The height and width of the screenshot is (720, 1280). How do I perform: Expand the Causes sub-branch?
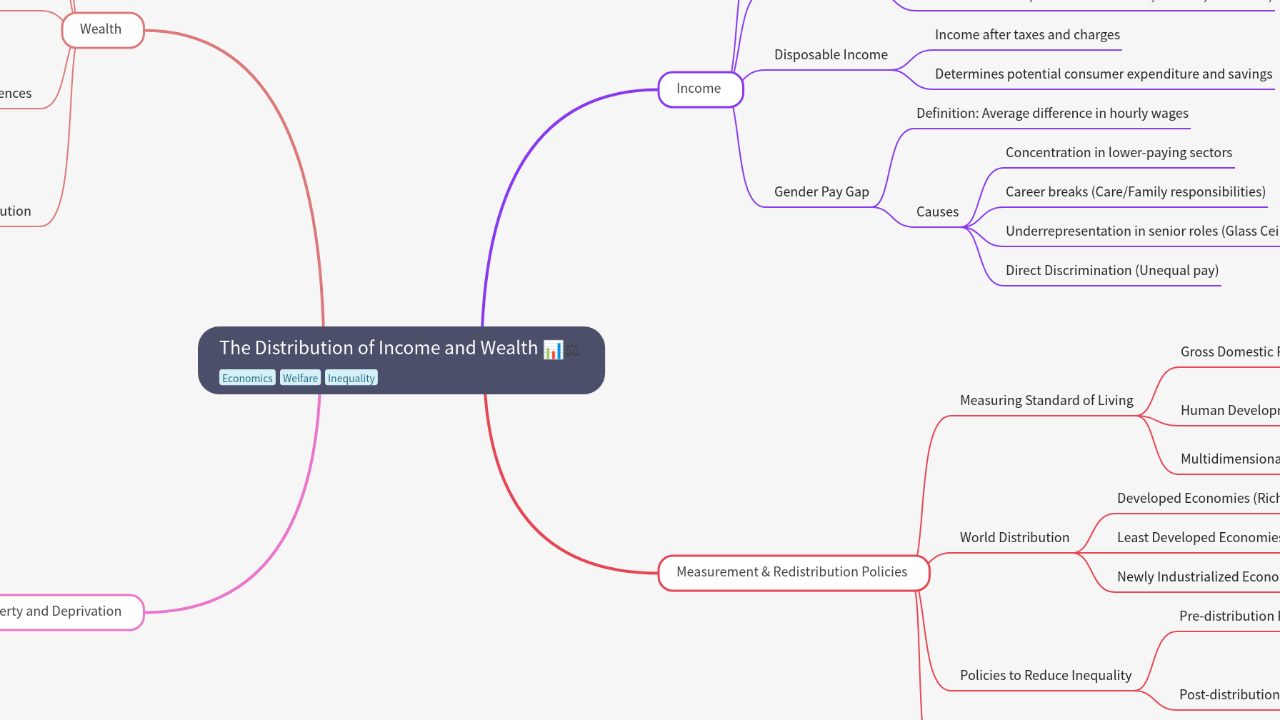[x=937, y=212]
